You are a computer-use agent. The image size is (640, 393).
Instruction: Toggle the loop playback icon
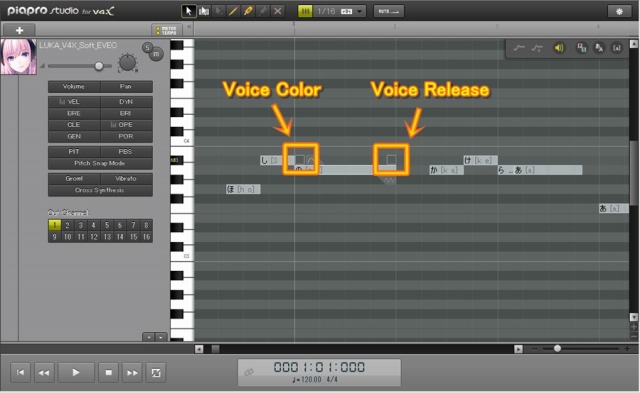click(x=156, y=373)
